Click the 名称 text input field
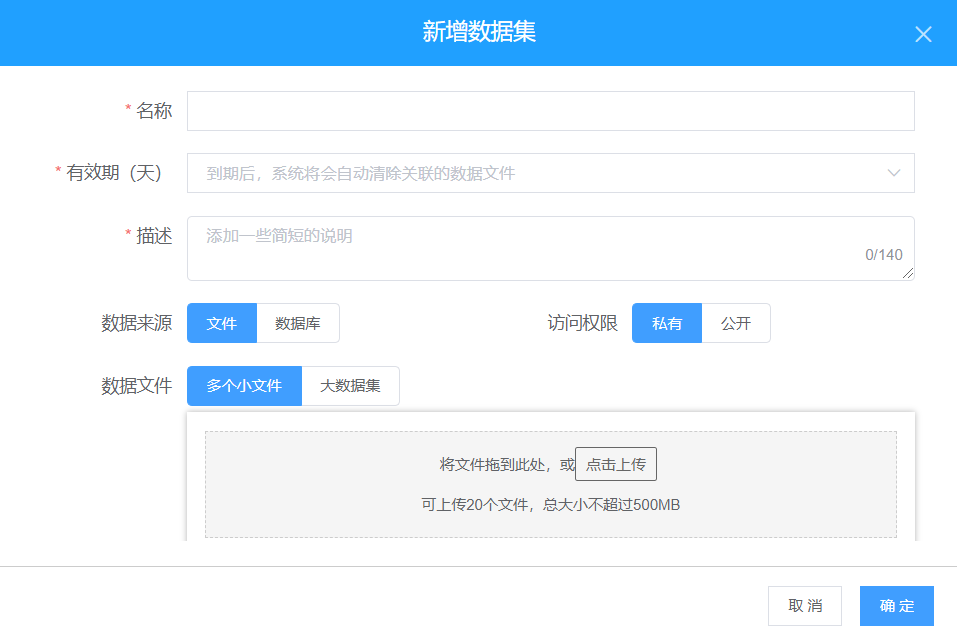The image size is (957, 642). pyautogui.click(x=550, y=111)
